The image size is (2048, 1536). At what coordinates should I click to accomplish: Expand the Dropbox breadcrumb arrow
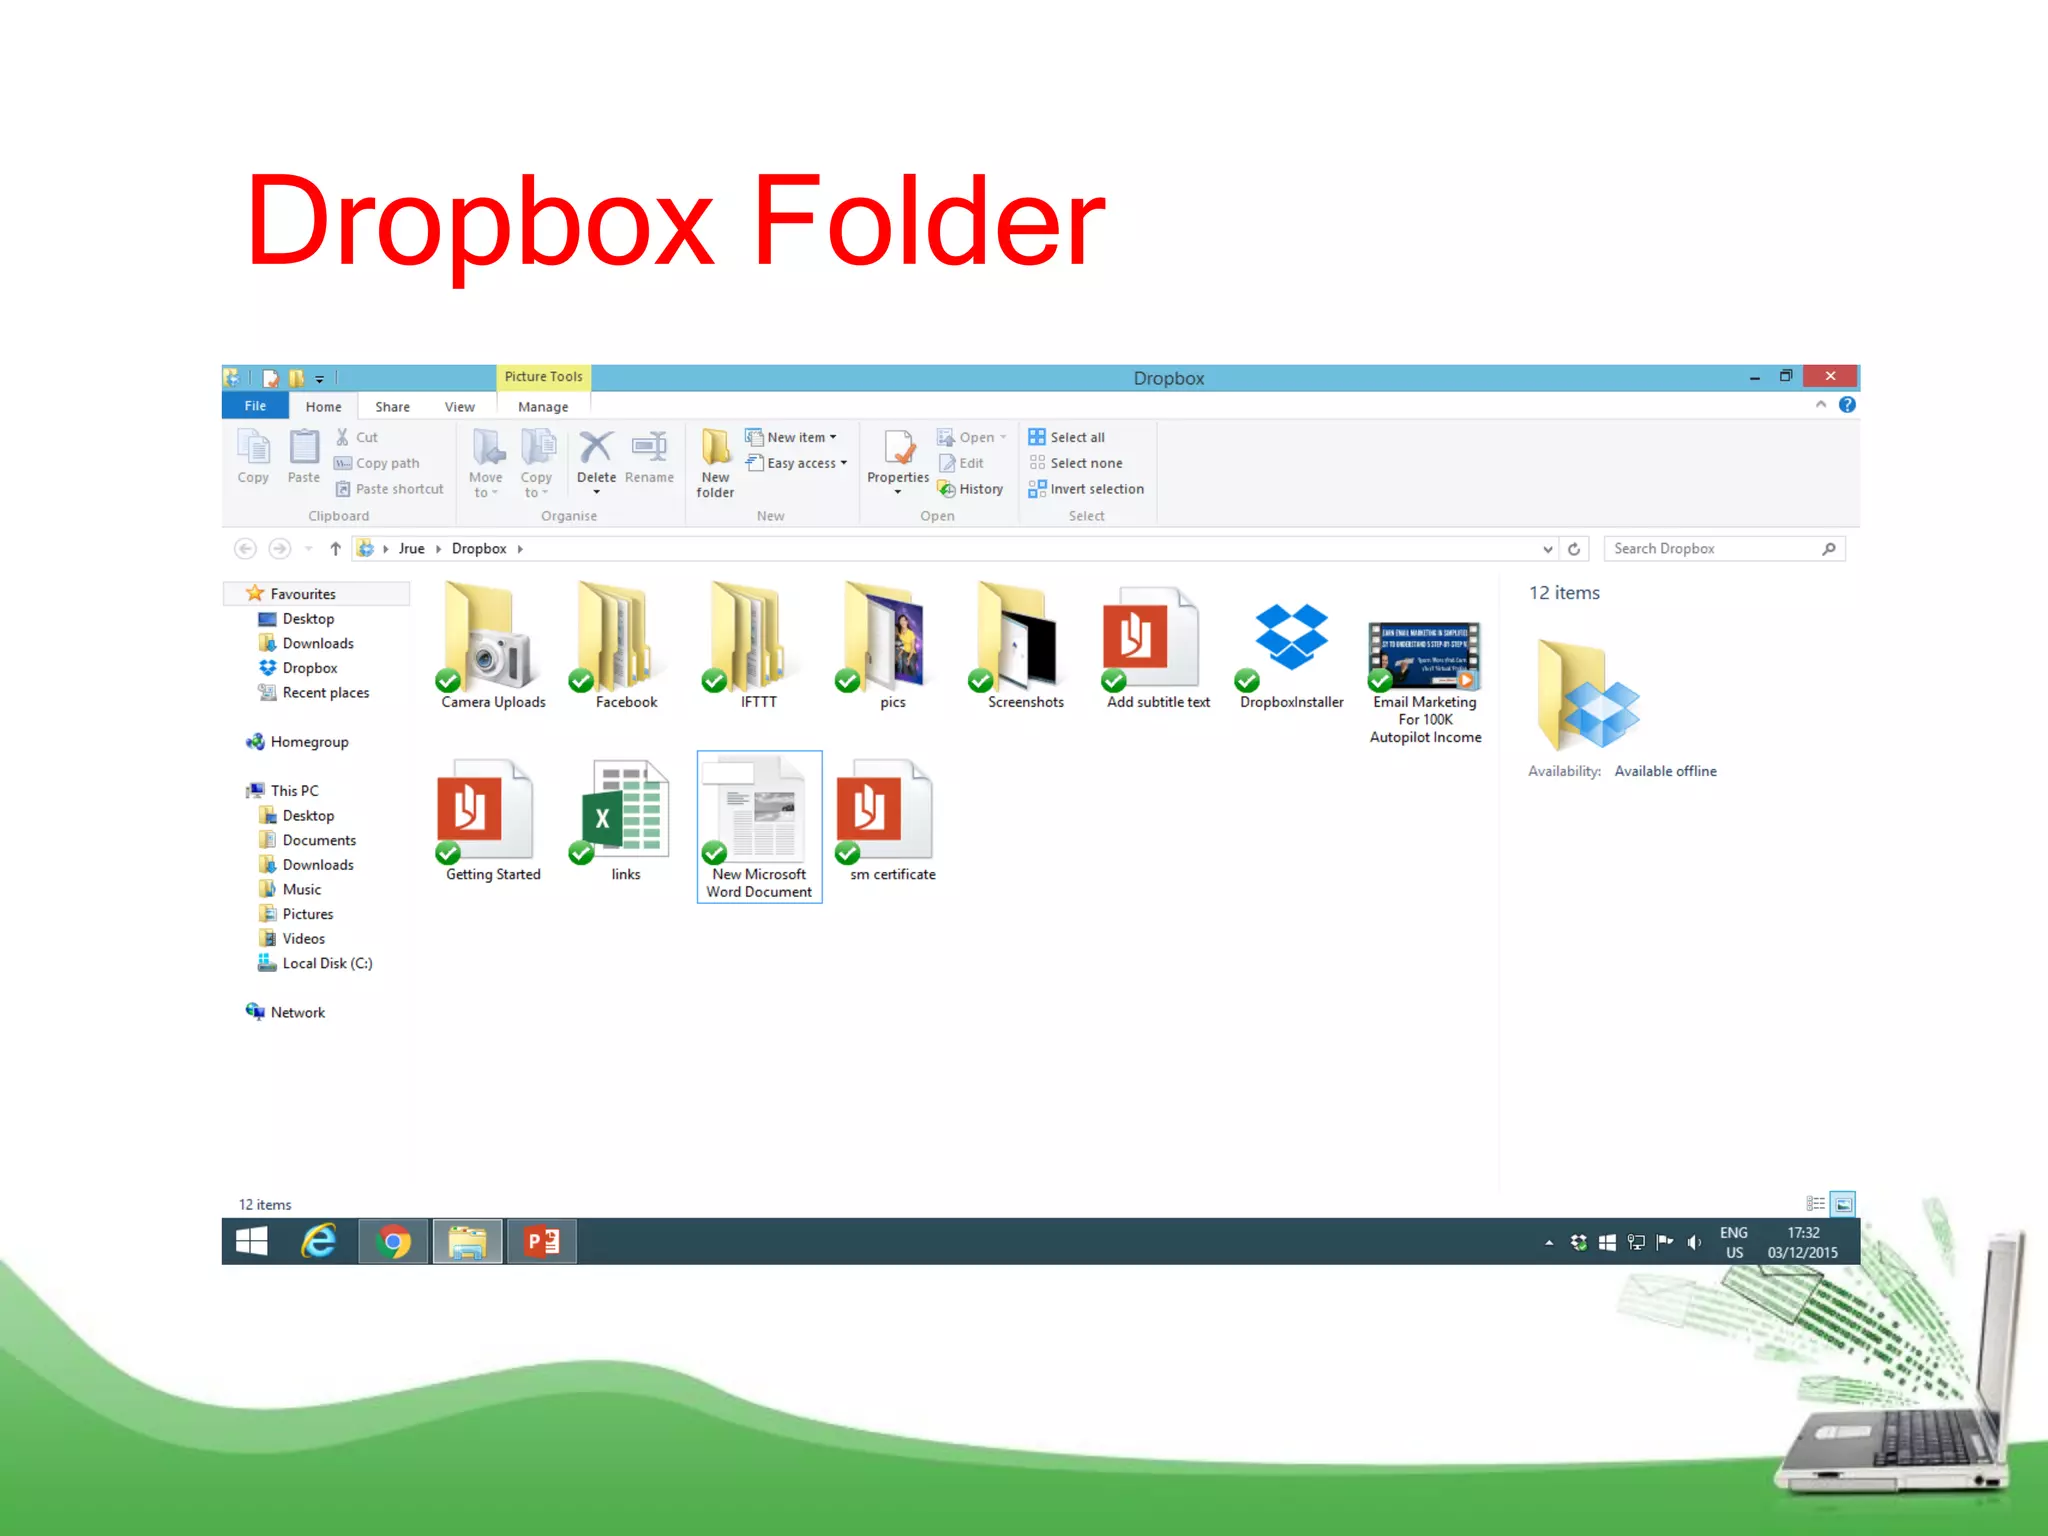point(520,549)
